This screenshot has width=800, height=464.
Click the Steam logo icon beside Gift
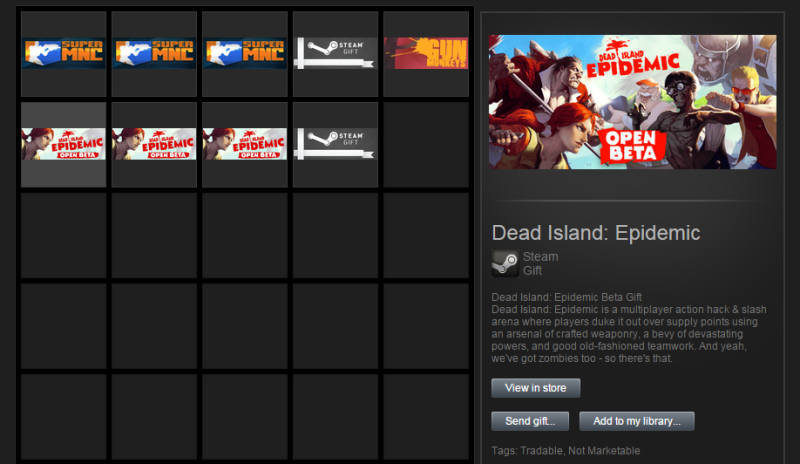[x=505, y=263]
